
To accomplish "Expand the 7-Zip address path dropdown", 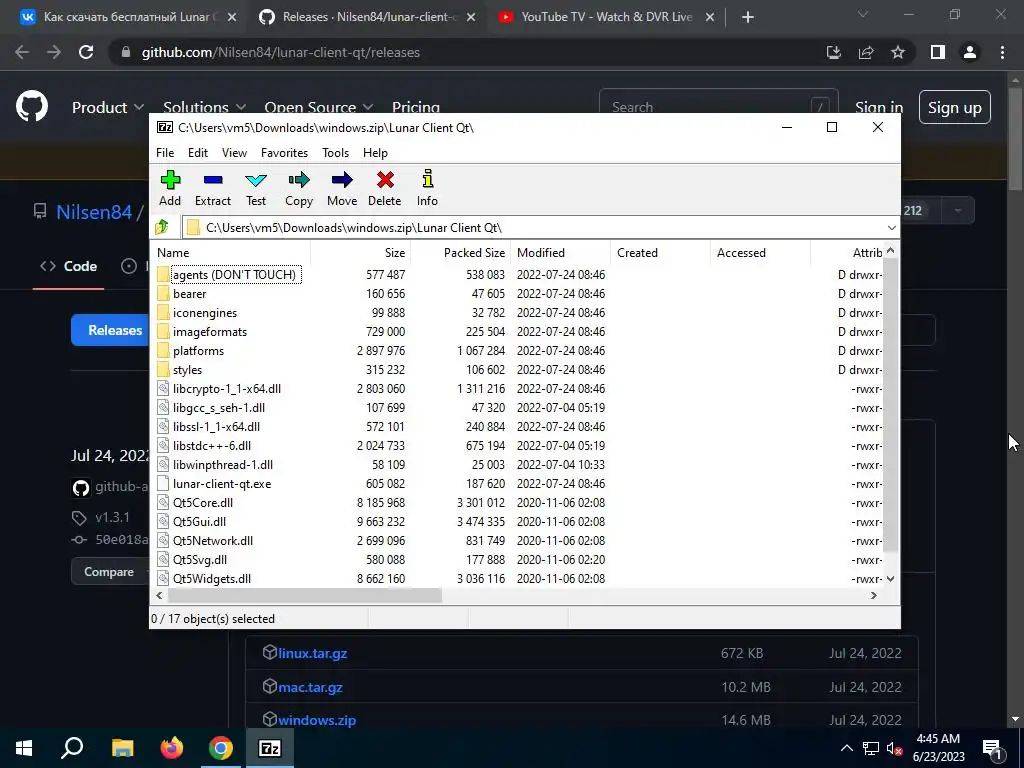I will (x=891, y=227).
